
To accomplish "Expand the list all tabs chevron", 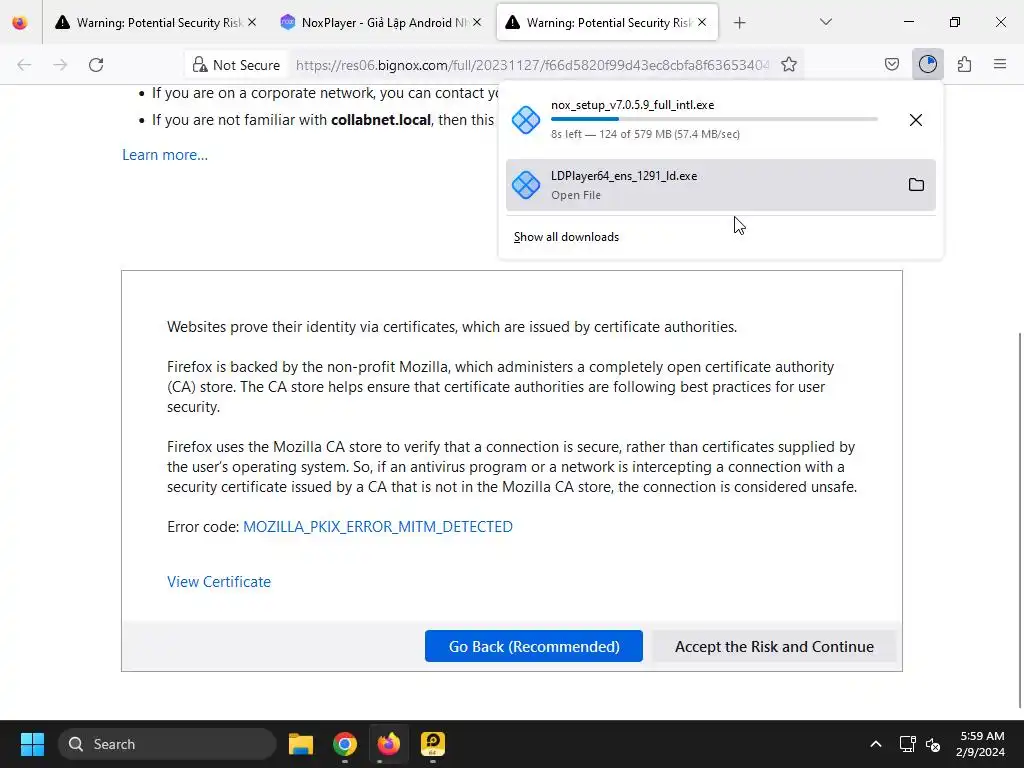I will click(825, 22).
